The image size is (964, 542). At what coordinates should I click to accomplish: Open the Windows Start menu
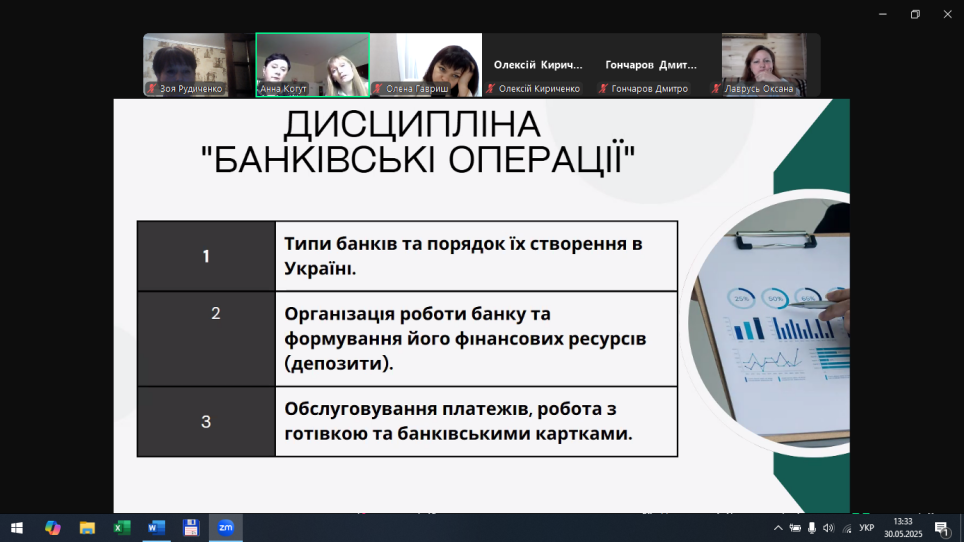click(17, 527)
